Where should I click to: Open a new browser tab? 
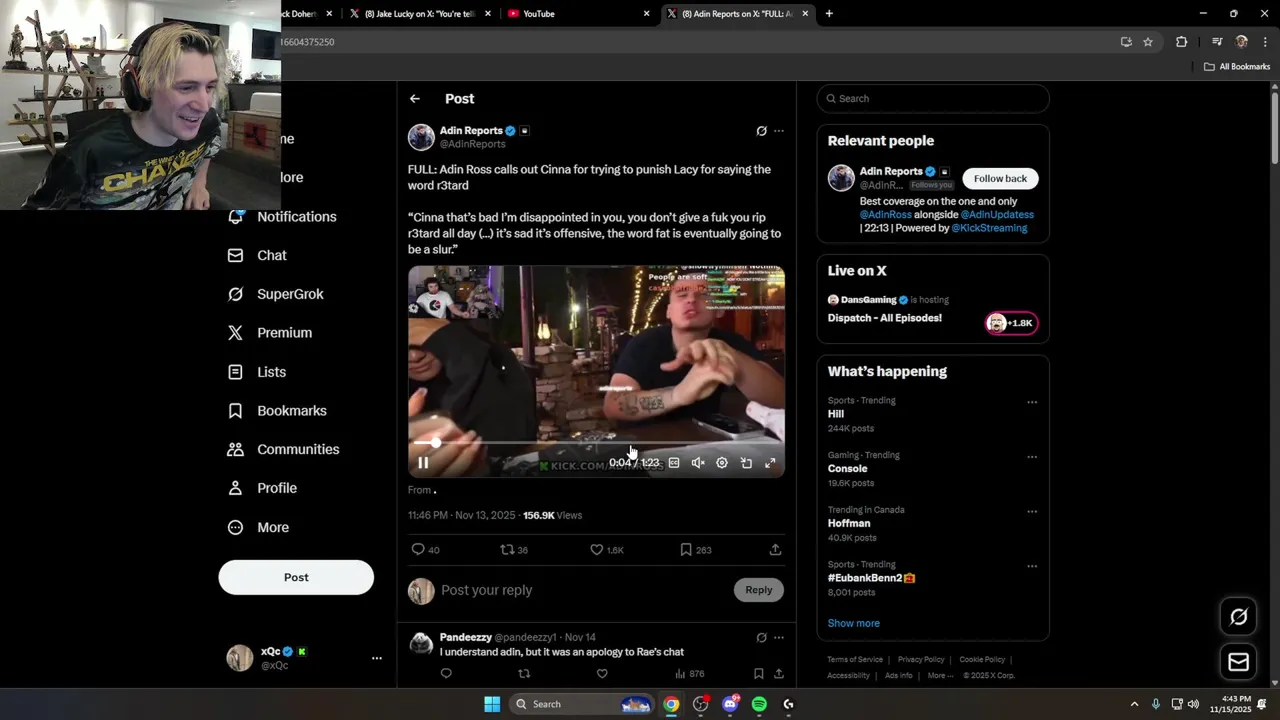[x=829, y=14]
